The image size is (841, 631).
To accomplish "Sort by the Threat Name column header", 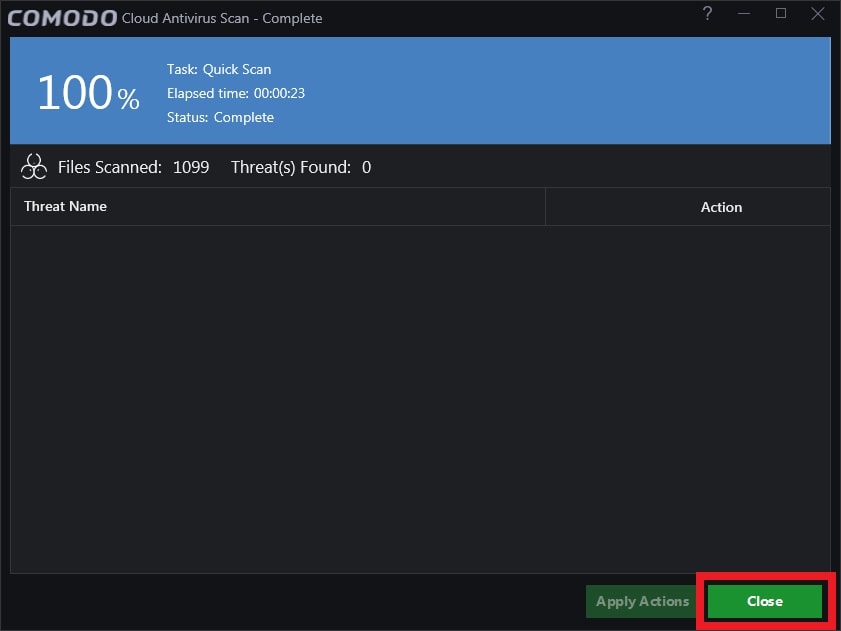I will click(x=65, y=206).
